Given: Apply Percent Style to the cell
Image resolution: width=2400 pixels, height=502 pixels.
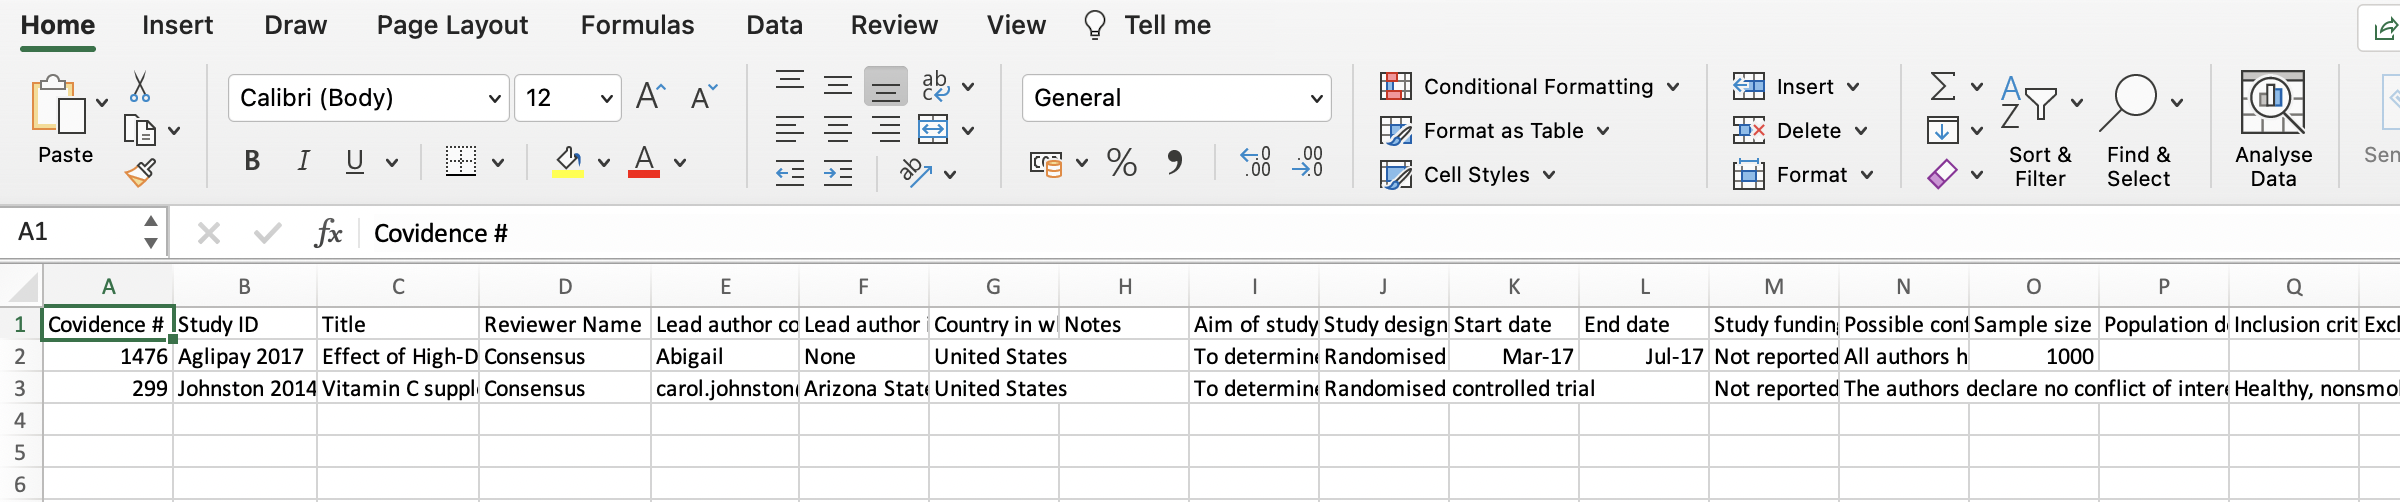Looking at the screenshot, I should pyautogui.click(x=1121, y=162).
